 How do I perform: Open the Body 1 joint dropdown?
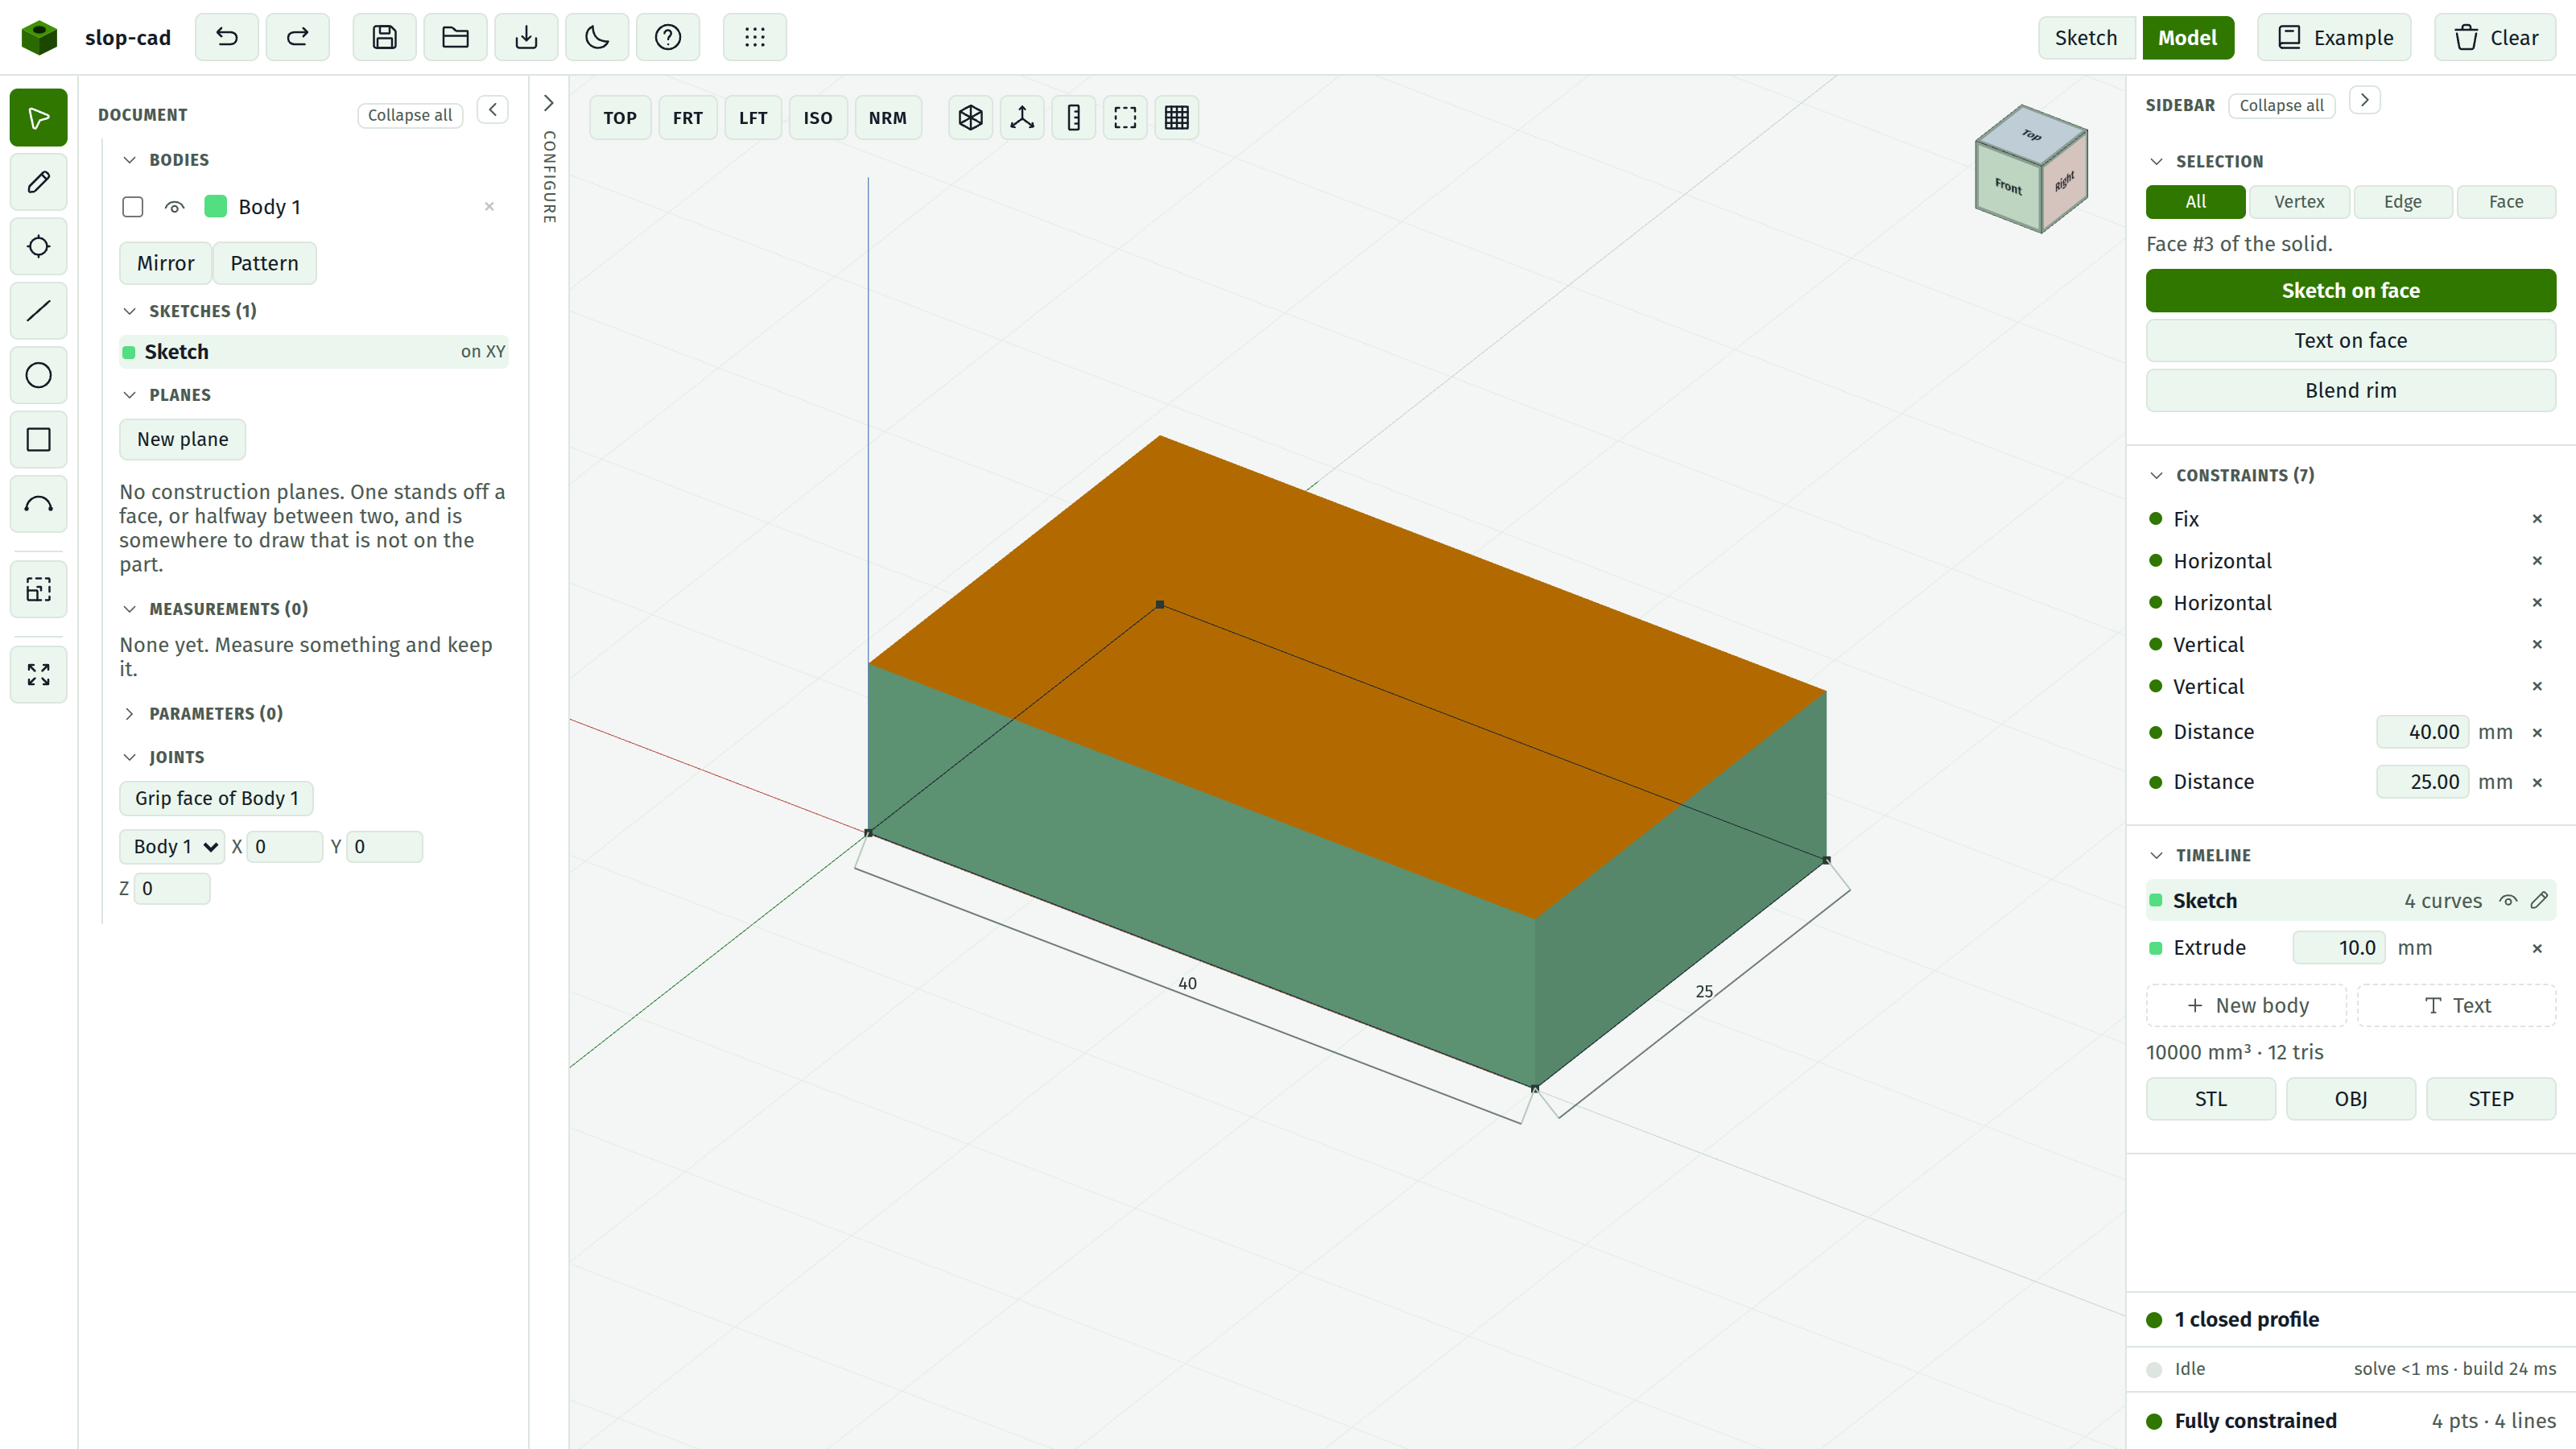click(x=173, y=846)
